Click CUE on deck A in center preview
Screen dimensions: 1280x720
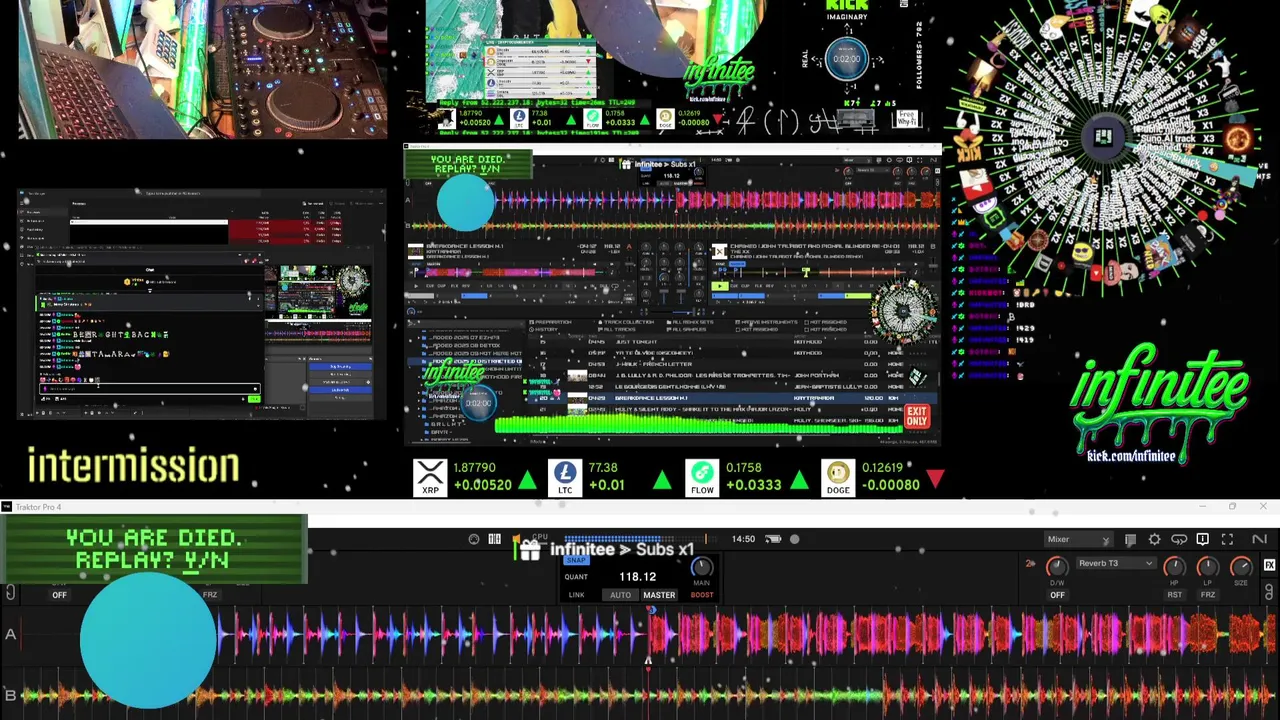click(430, 286)
